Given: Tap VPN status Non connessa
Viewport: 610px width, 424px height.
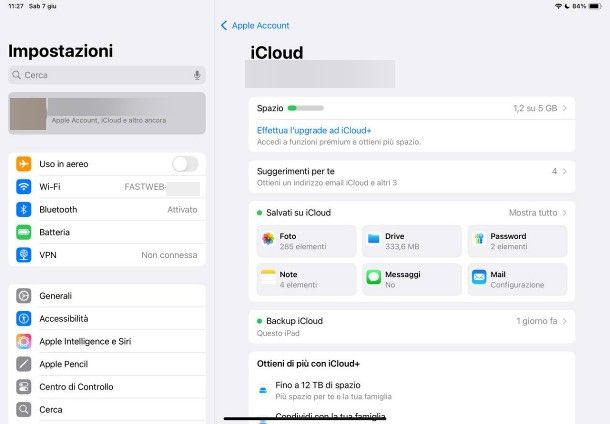Looking at the screenshot, I should (169, 255).
